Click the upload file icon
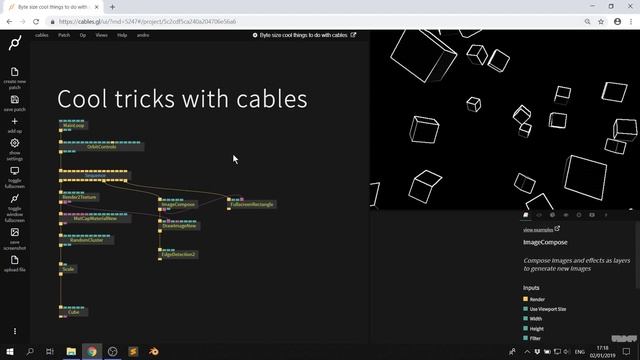The height and width of the screenshot is (360, 640). [x=15, y=260]
